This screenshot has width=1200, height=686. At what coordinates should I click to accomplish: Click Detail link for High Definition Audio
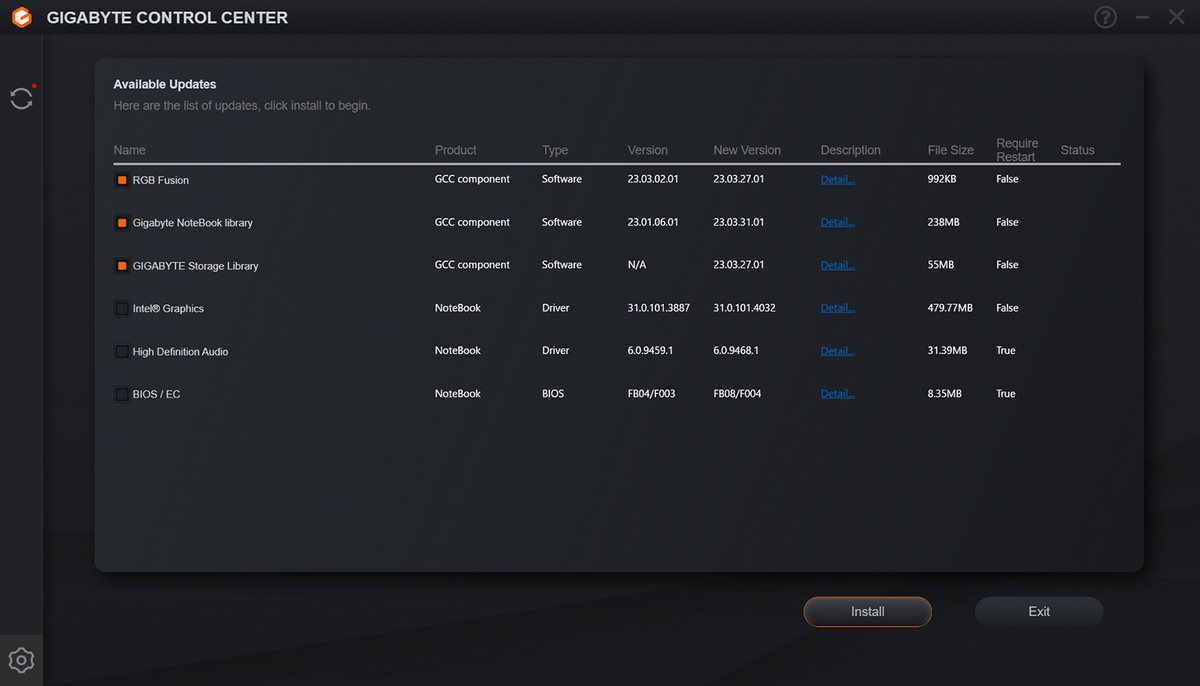[837, 351]
